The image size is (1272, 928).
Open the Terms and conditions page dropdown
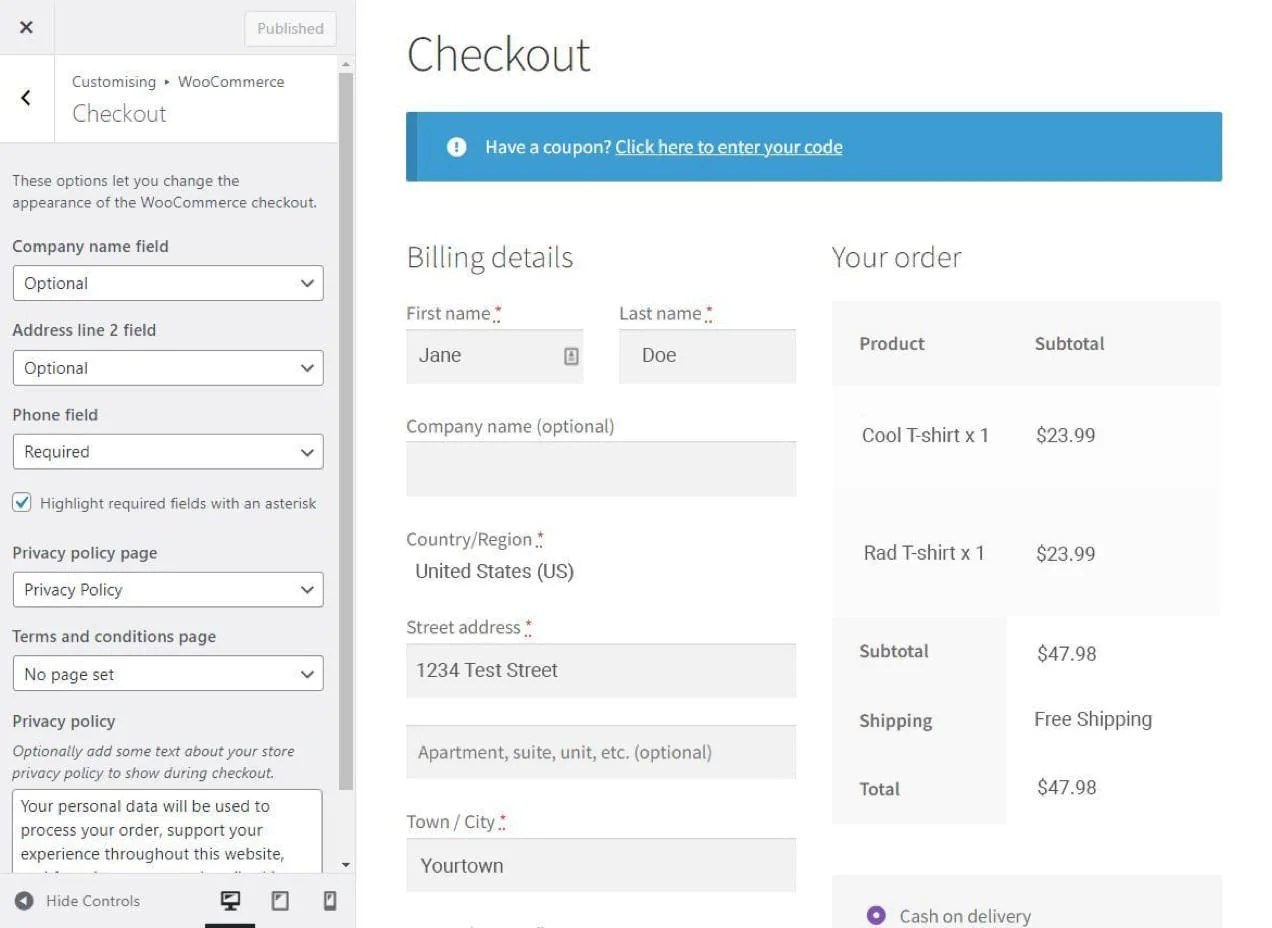167,673
